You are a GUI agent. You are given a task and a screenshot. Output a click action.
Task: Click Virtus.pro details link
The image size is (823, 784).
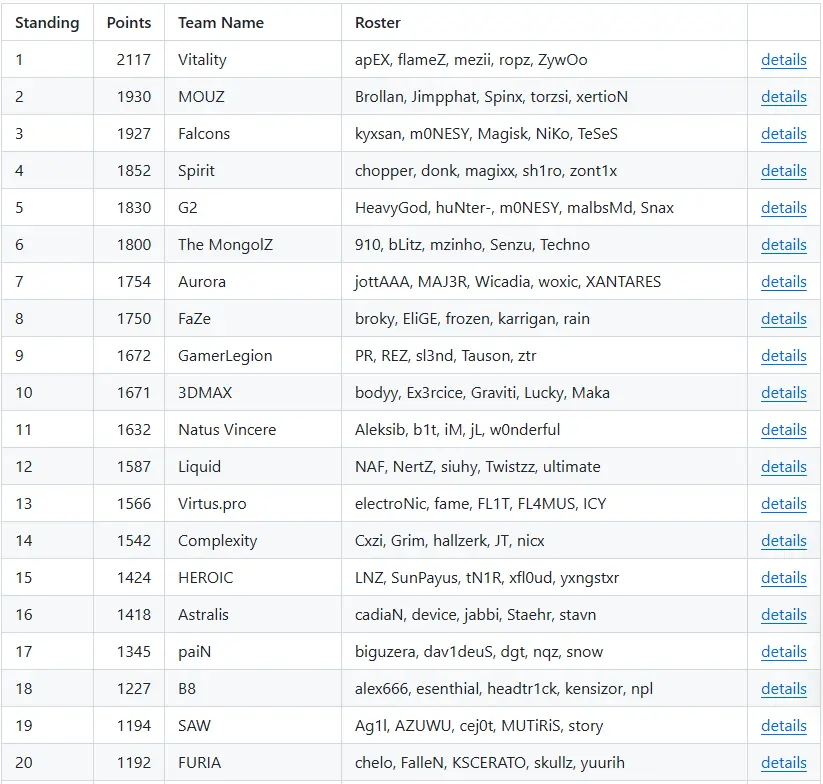(783, 504)
